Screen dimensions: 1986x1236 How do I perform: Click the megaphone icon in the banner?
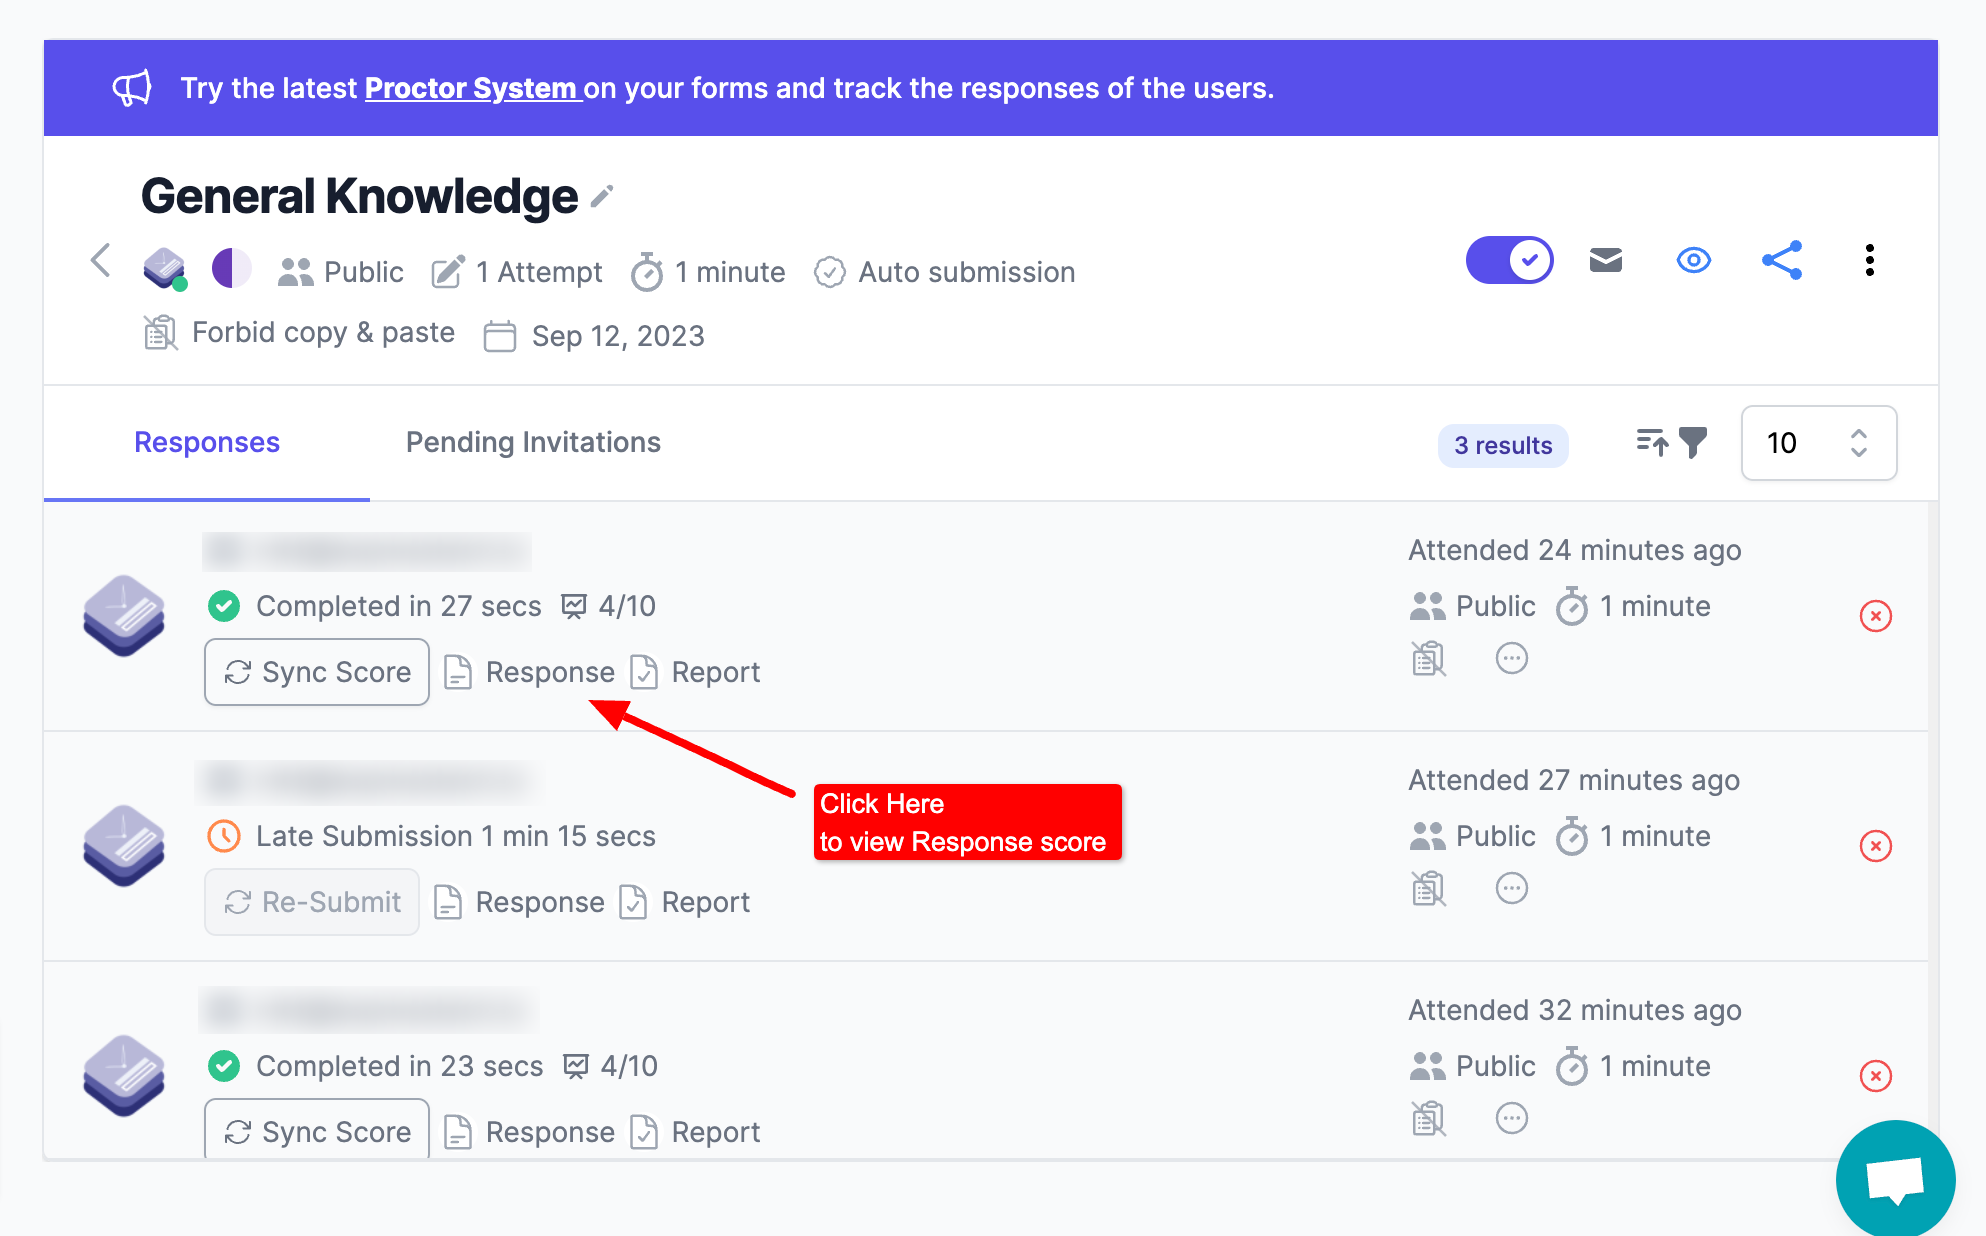[x=133, y=87]
